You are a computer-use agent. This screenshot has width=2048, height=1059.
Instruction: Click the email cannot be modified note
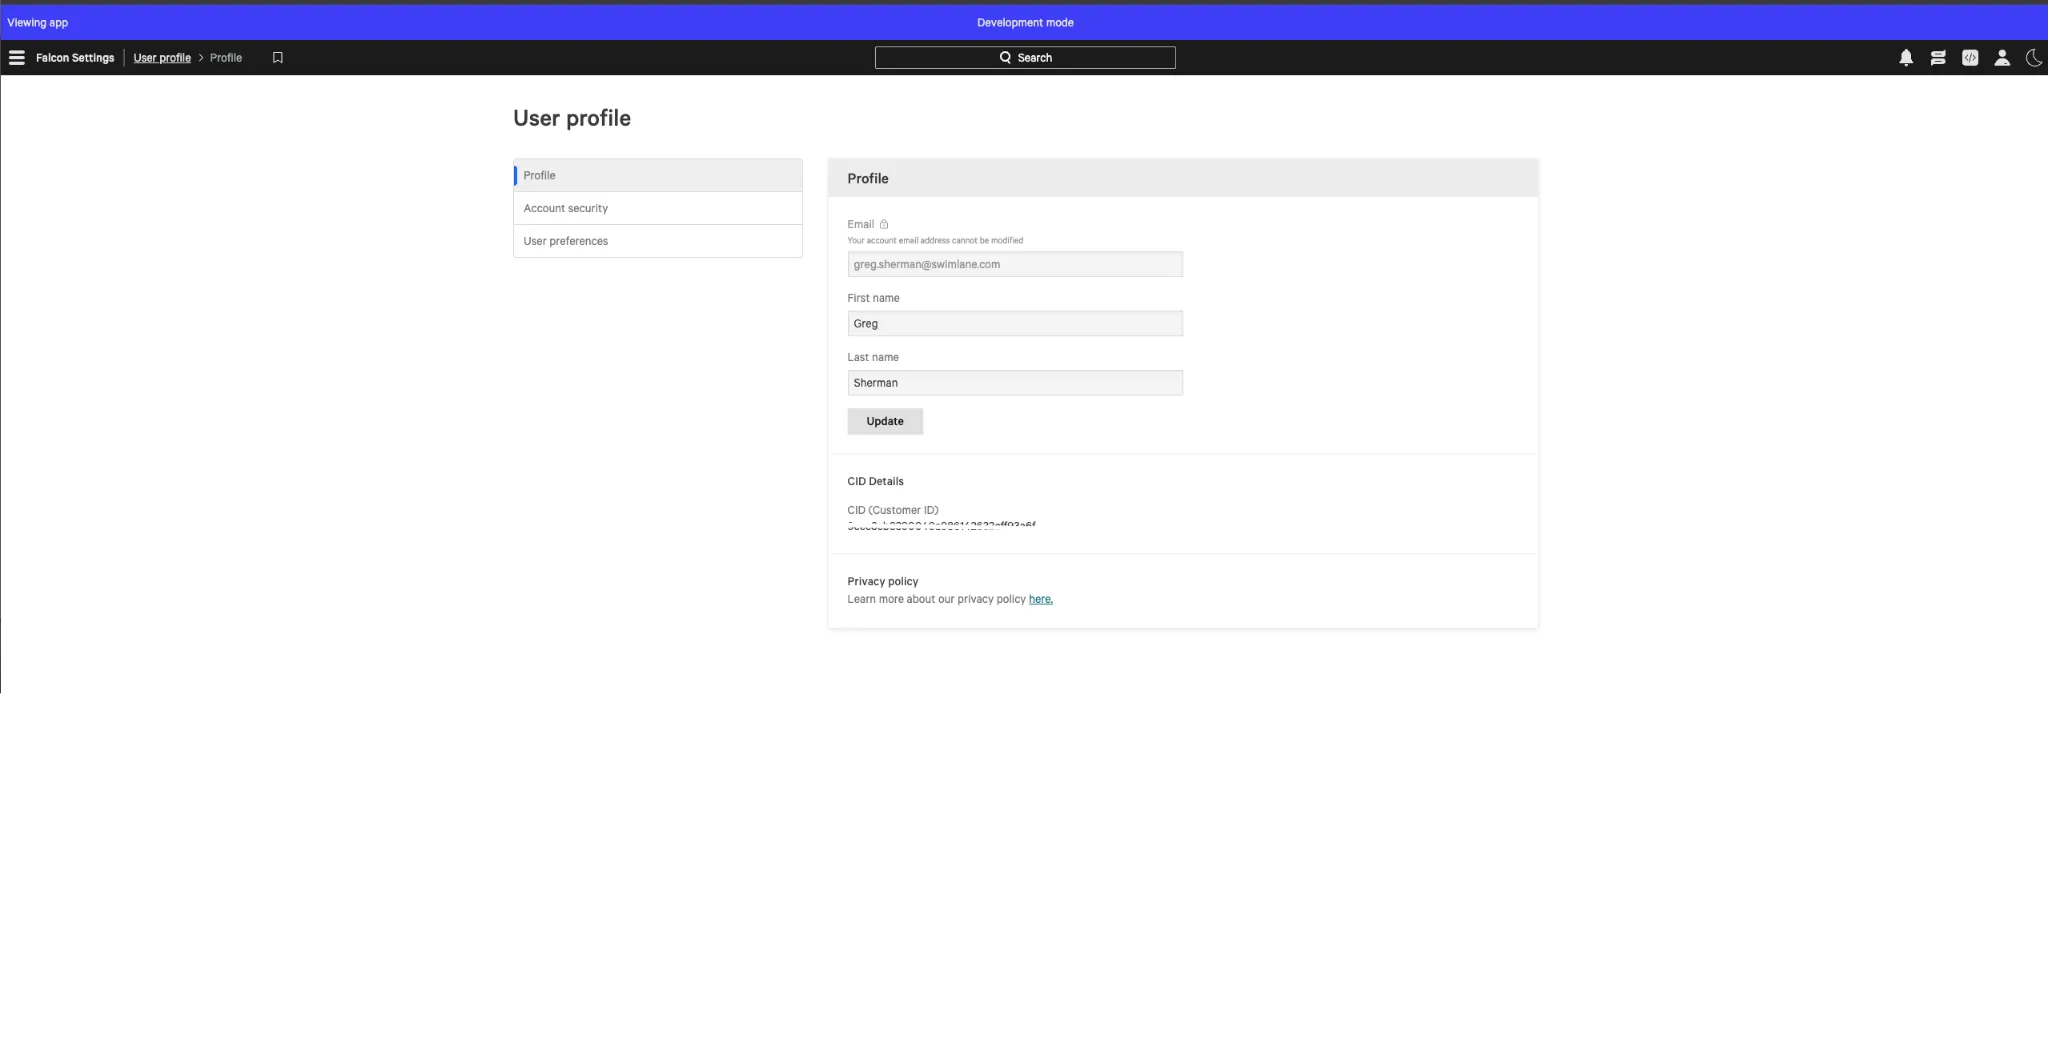(x=935, y=240)
